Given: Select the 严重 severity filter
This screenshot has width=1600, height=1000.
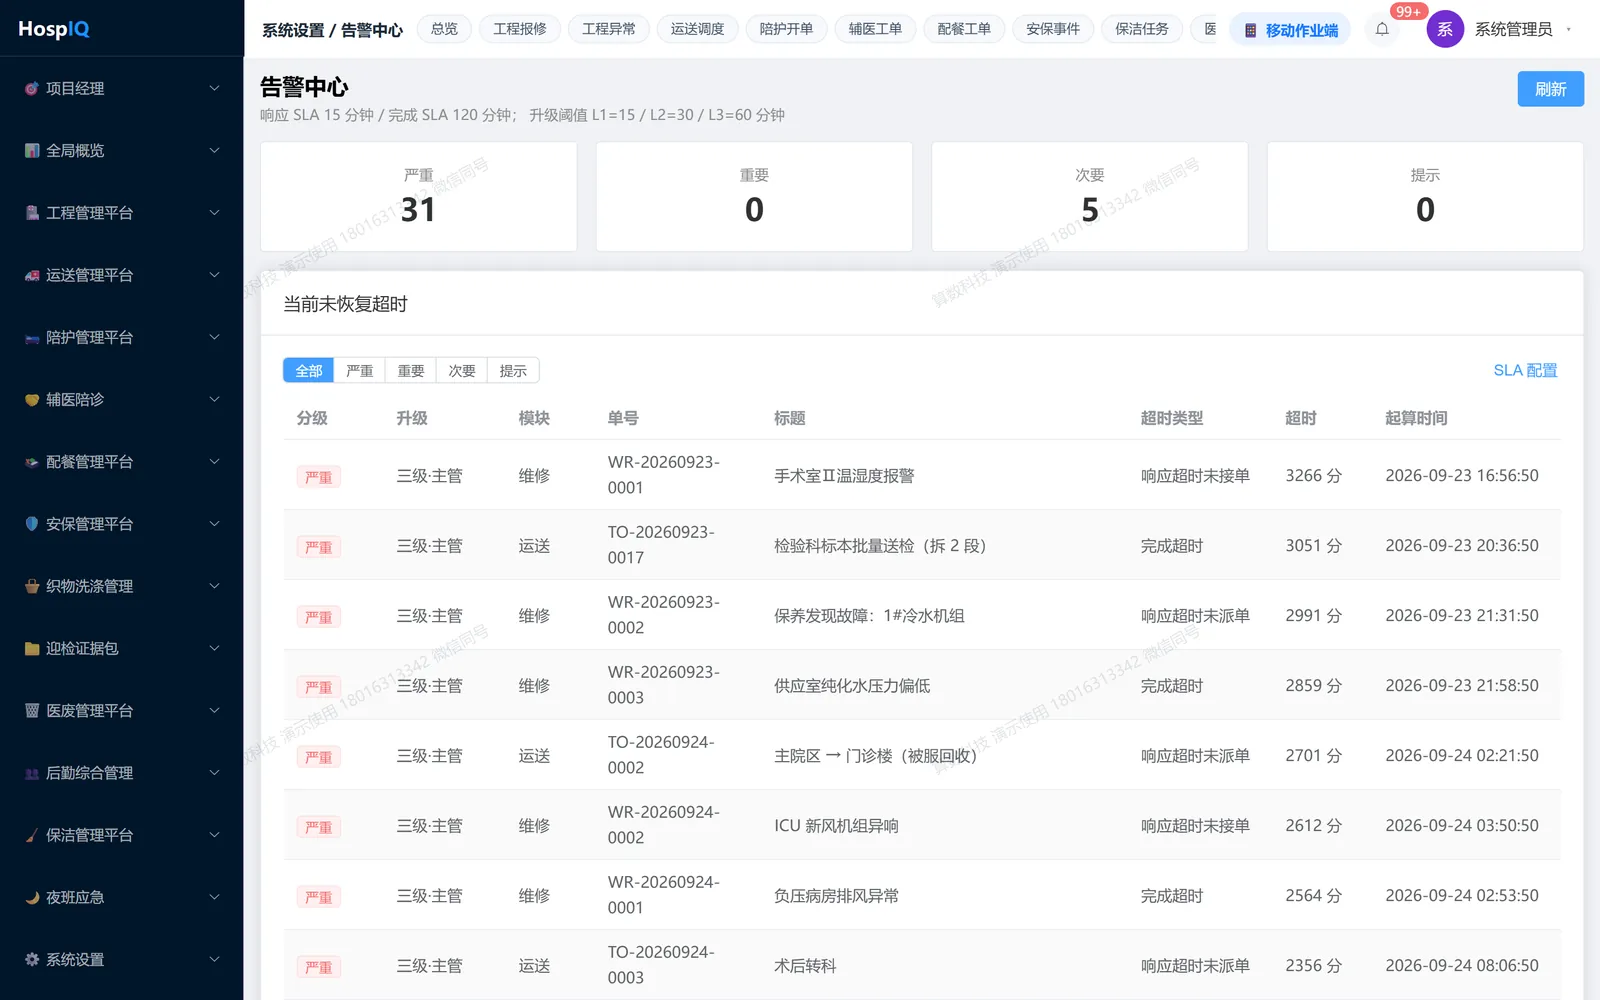Looking at the screenshot, I should pos(360,371).
